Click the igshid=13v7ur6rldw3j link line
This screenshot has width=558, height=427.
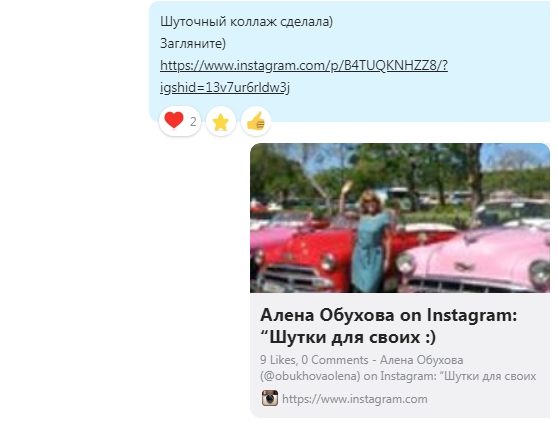point(225,88)
